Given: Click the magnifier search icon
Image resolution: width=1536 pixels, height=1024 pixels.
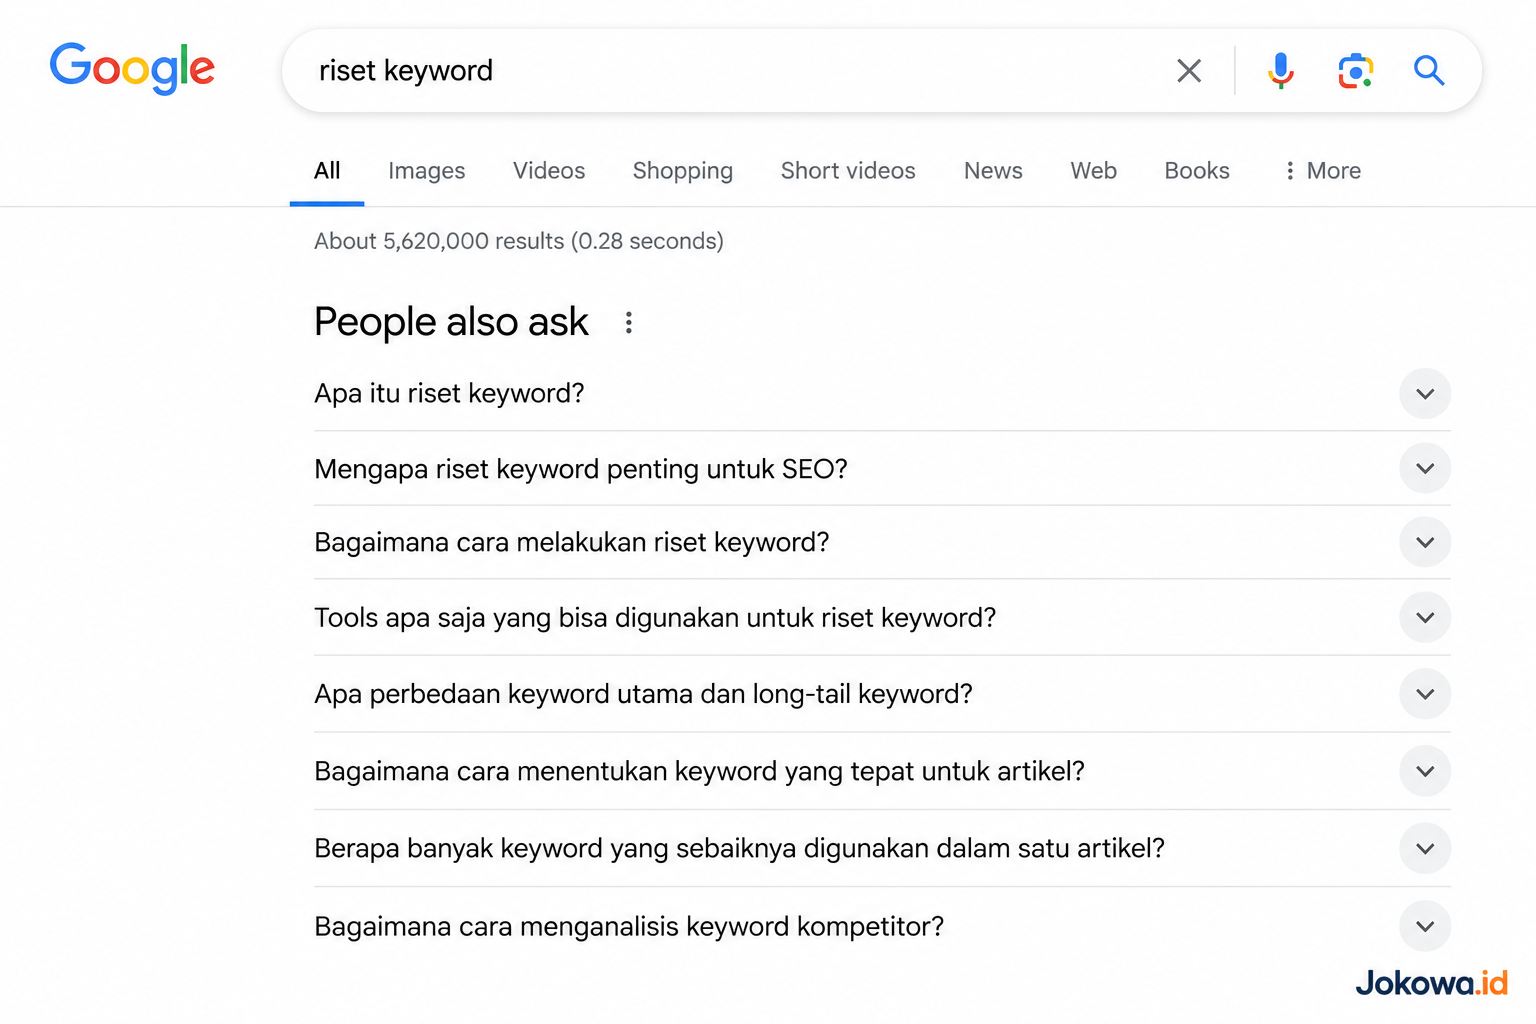Looking at the screenshot, I should tap(1429, 70).
